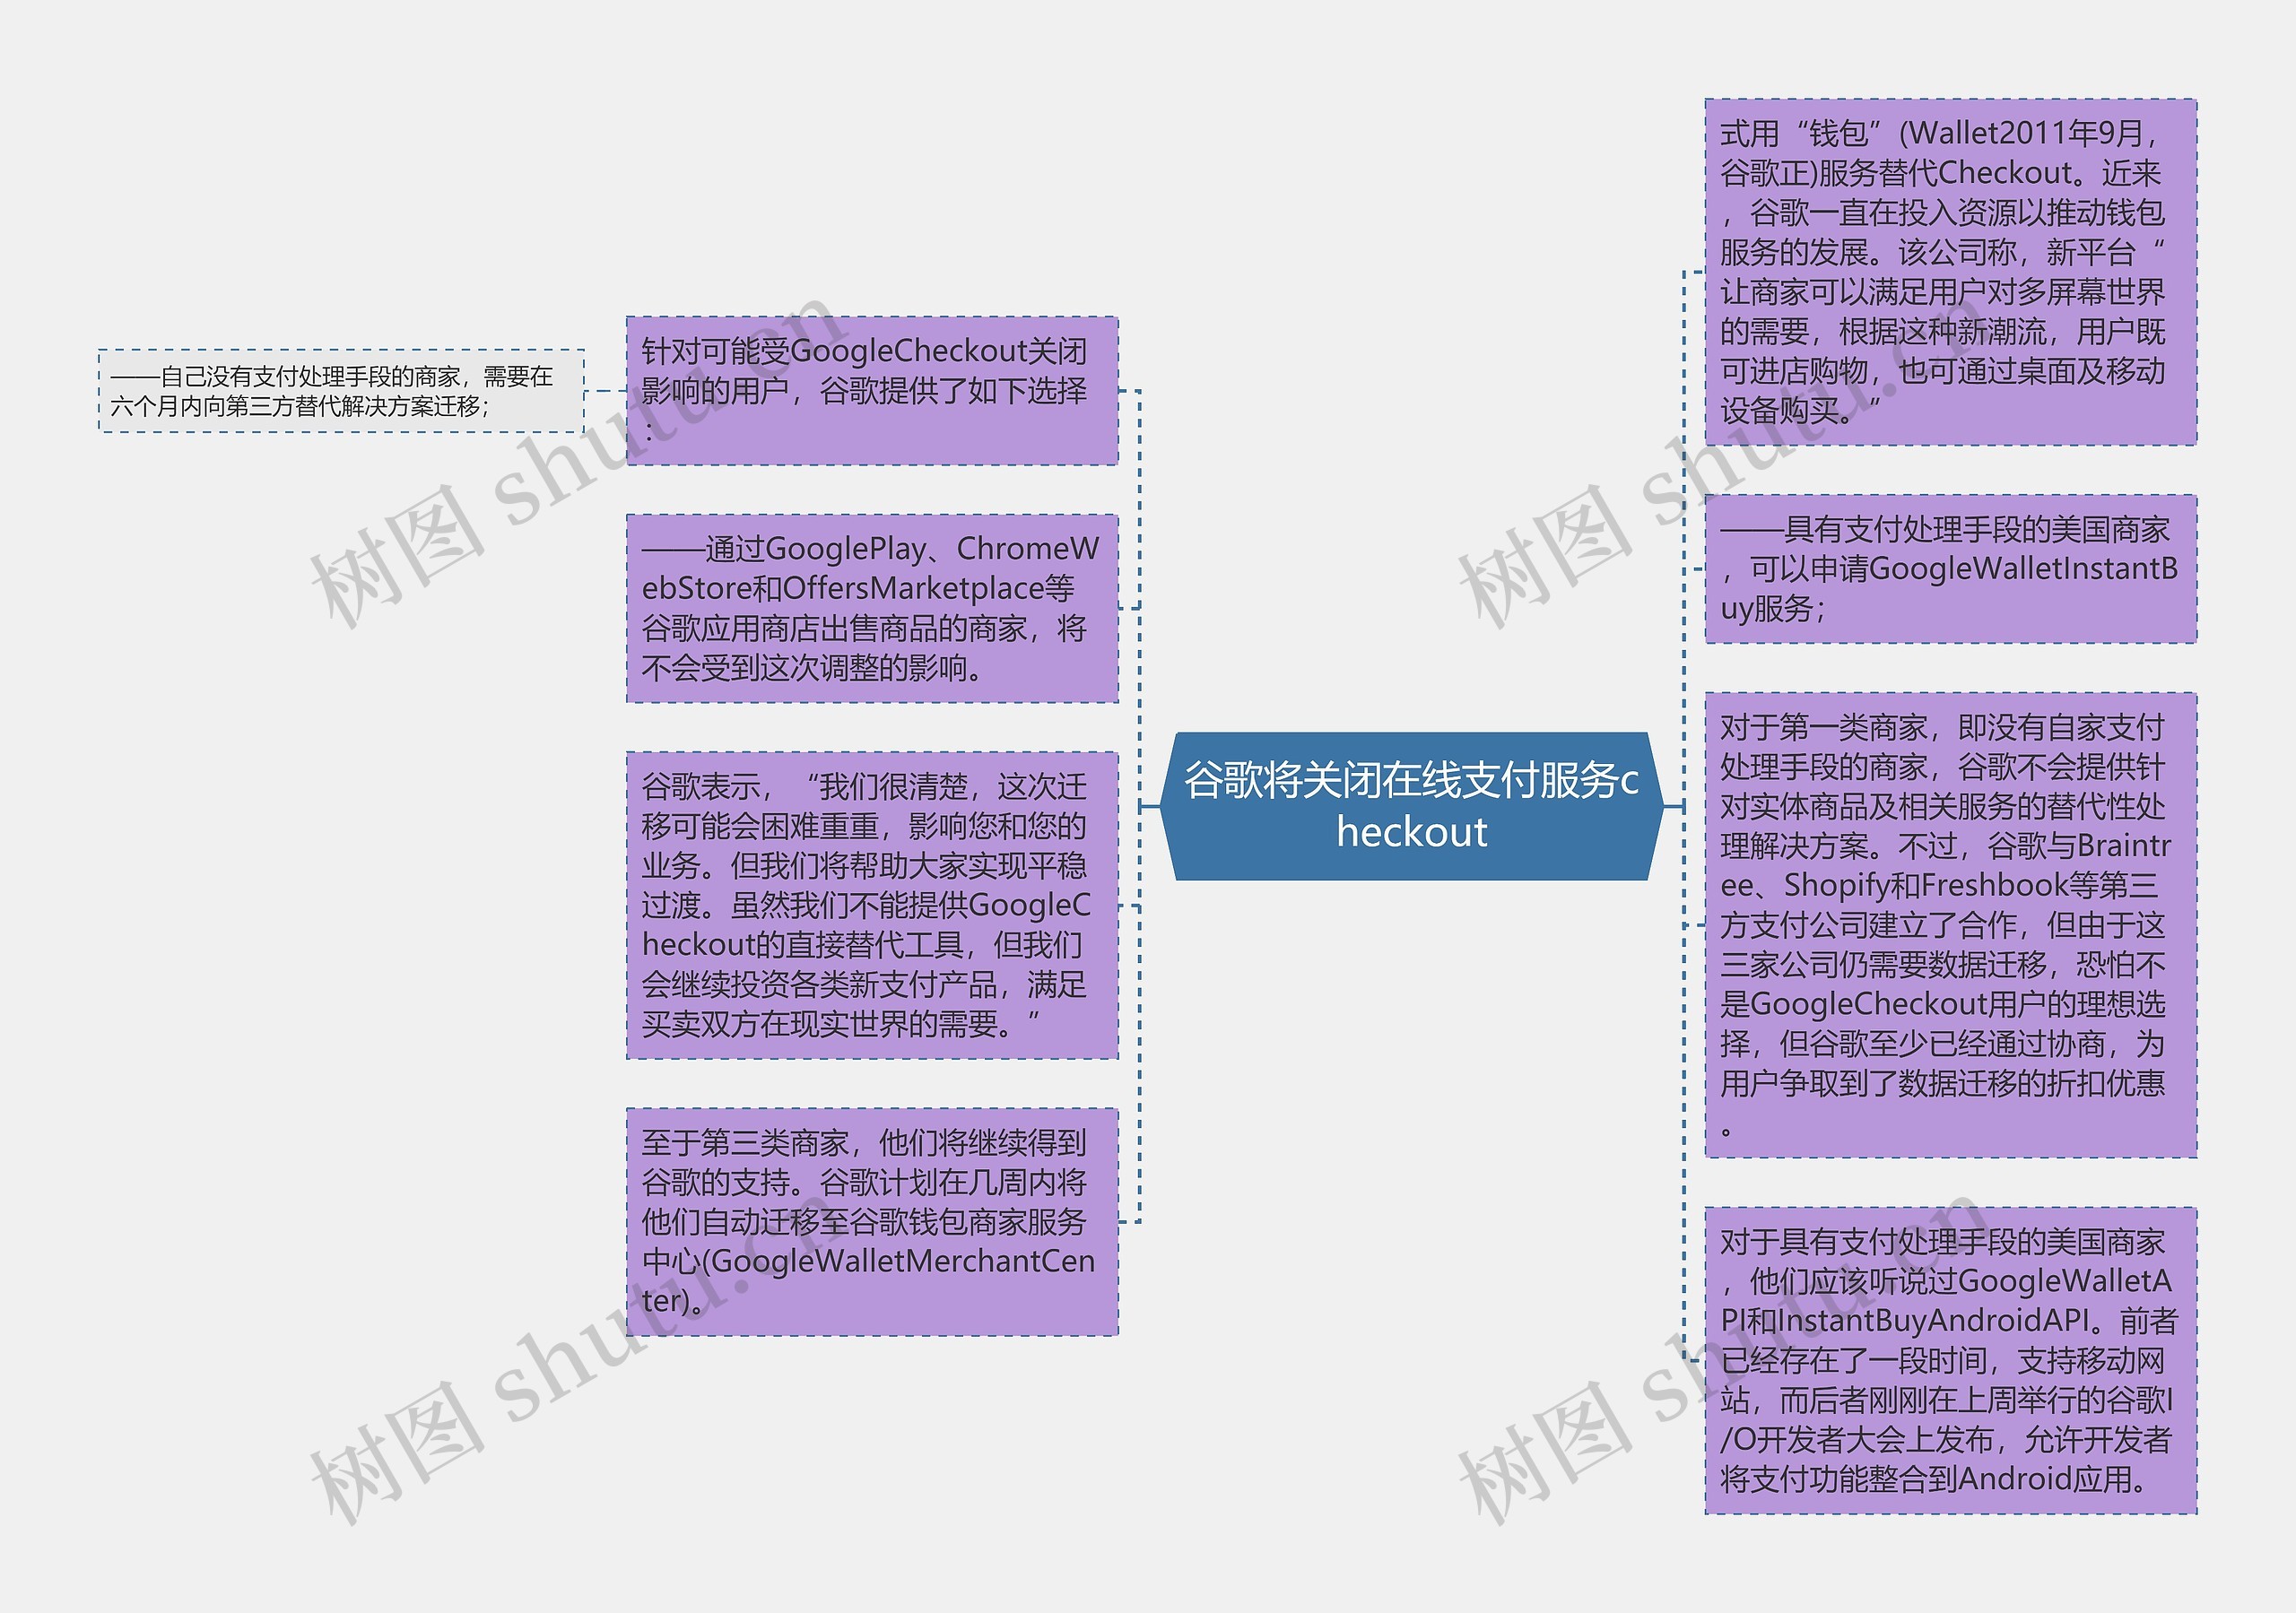2296x1613 pixels.
Task: Select the node beginning '至于第三类商家'
Action: coord(871,1221)
